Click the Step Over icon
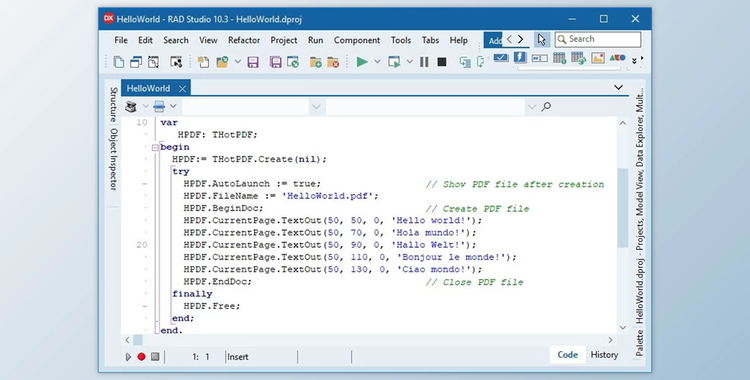Viewport: 750px width, 380px height. 480,62
